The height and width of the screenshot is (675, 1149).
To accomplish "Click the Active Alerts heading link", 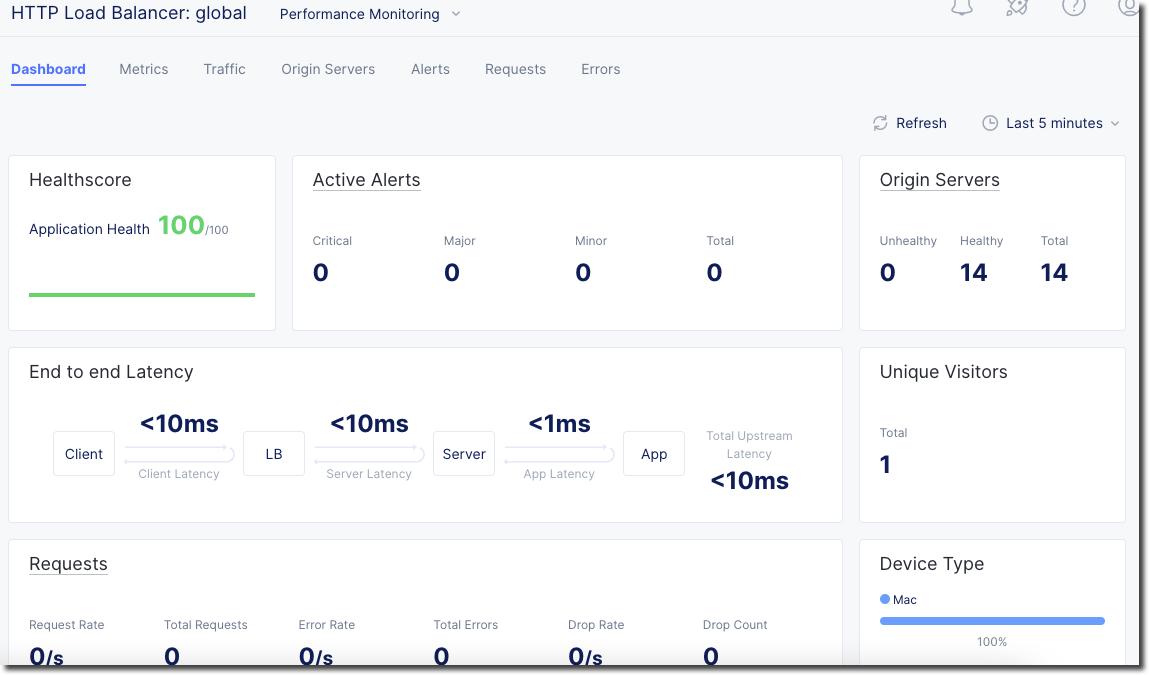I will (366, 180).
